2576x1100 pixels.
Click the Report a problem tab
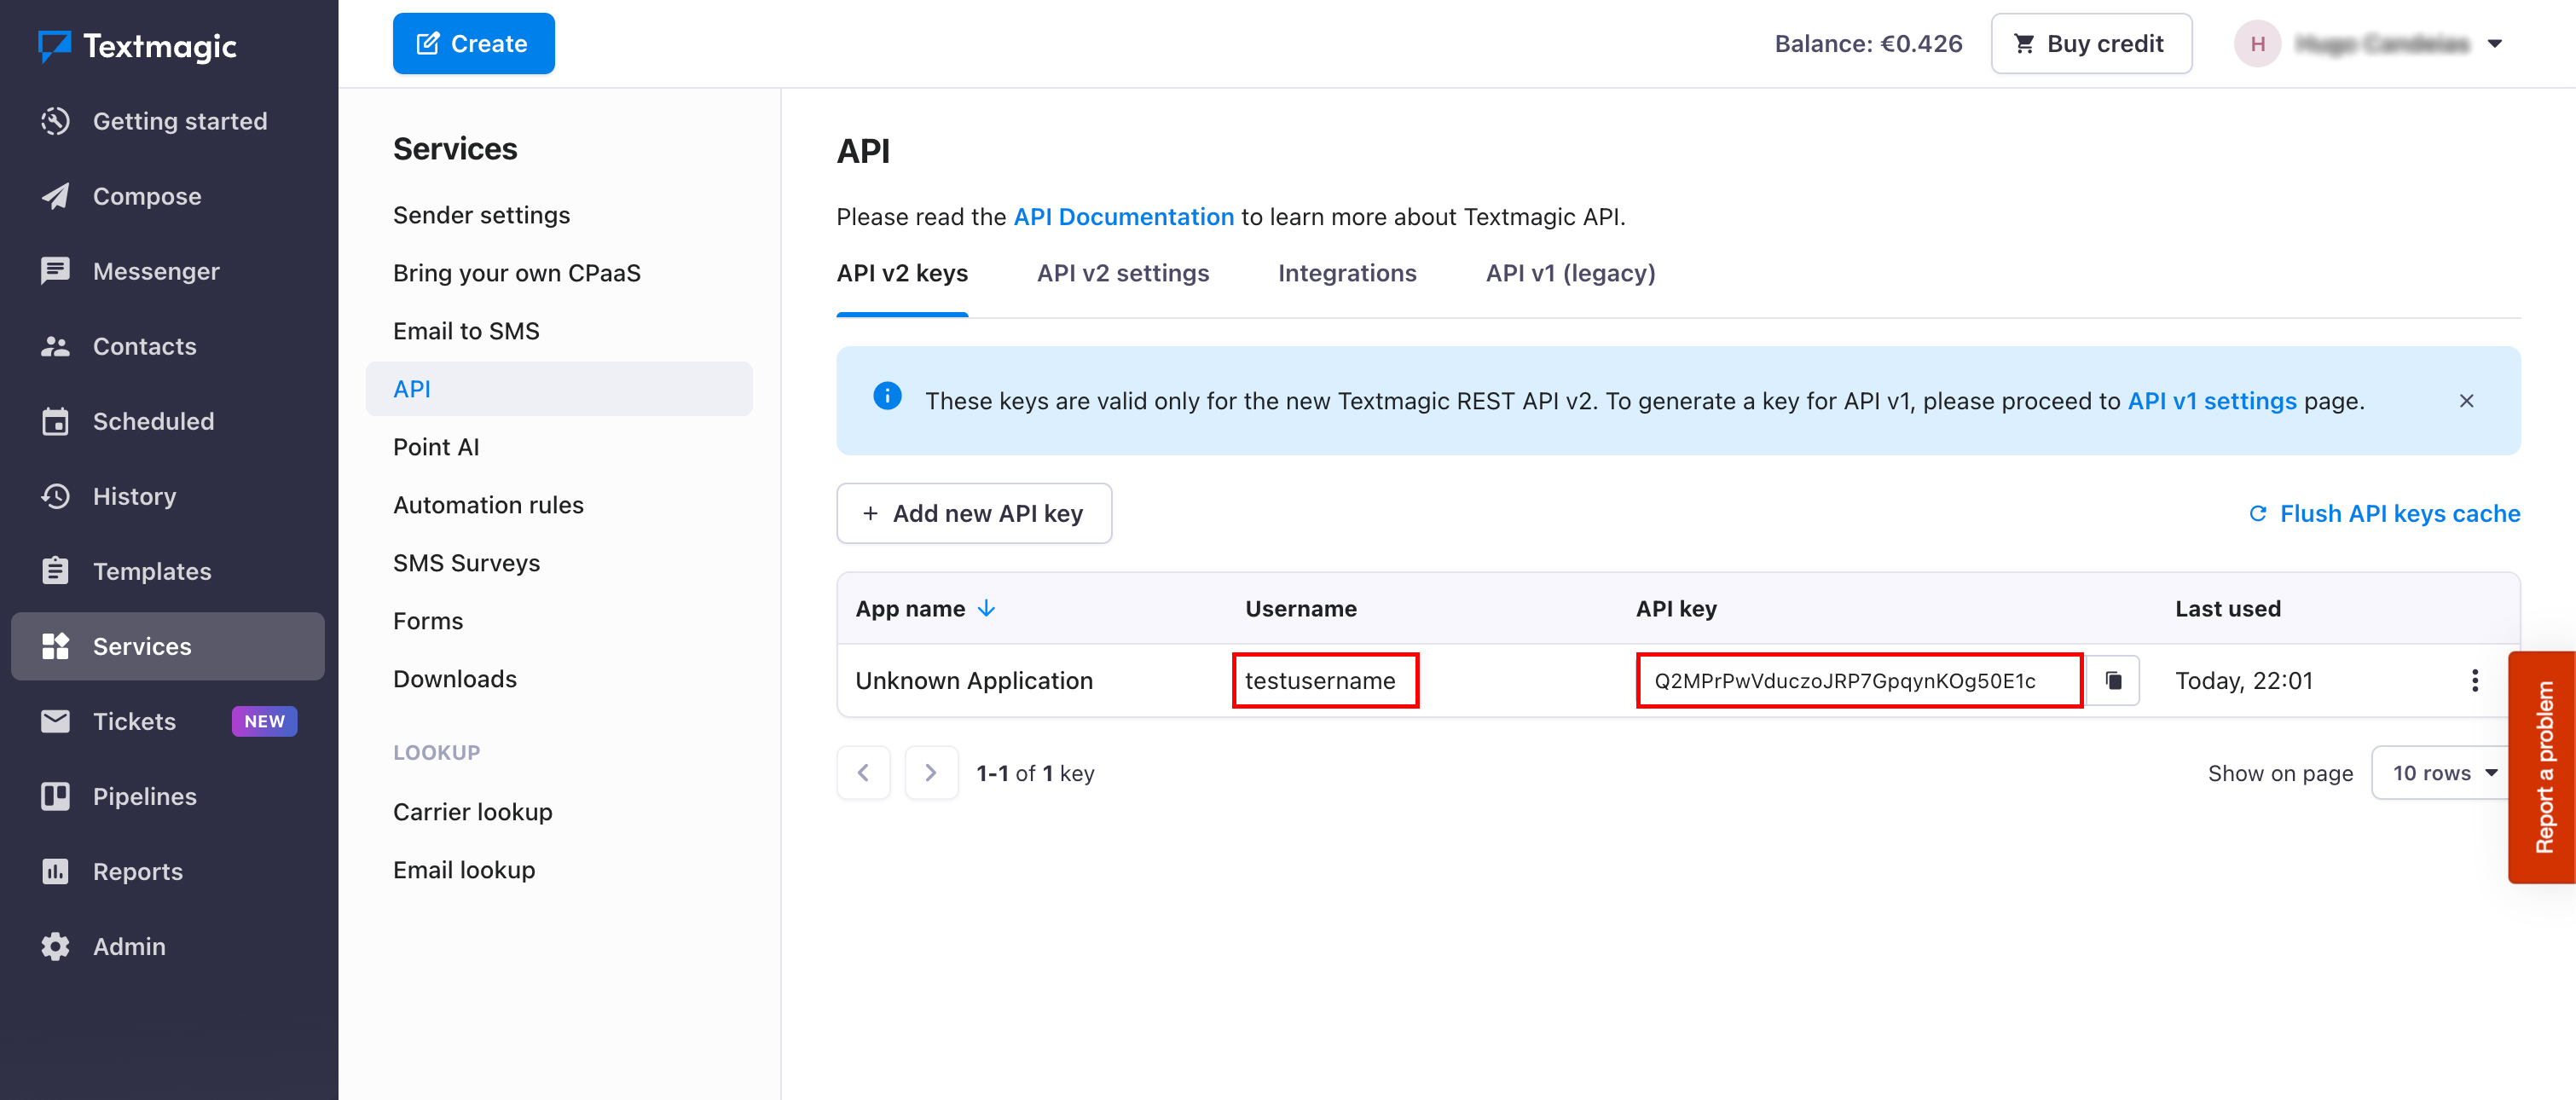[x=2543, y=767]
